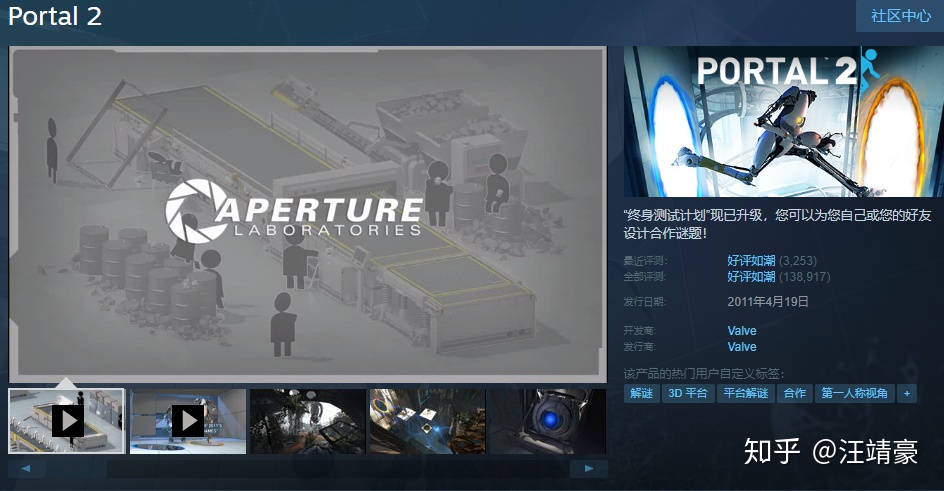Click the release date 2011年4月19日

768,301
